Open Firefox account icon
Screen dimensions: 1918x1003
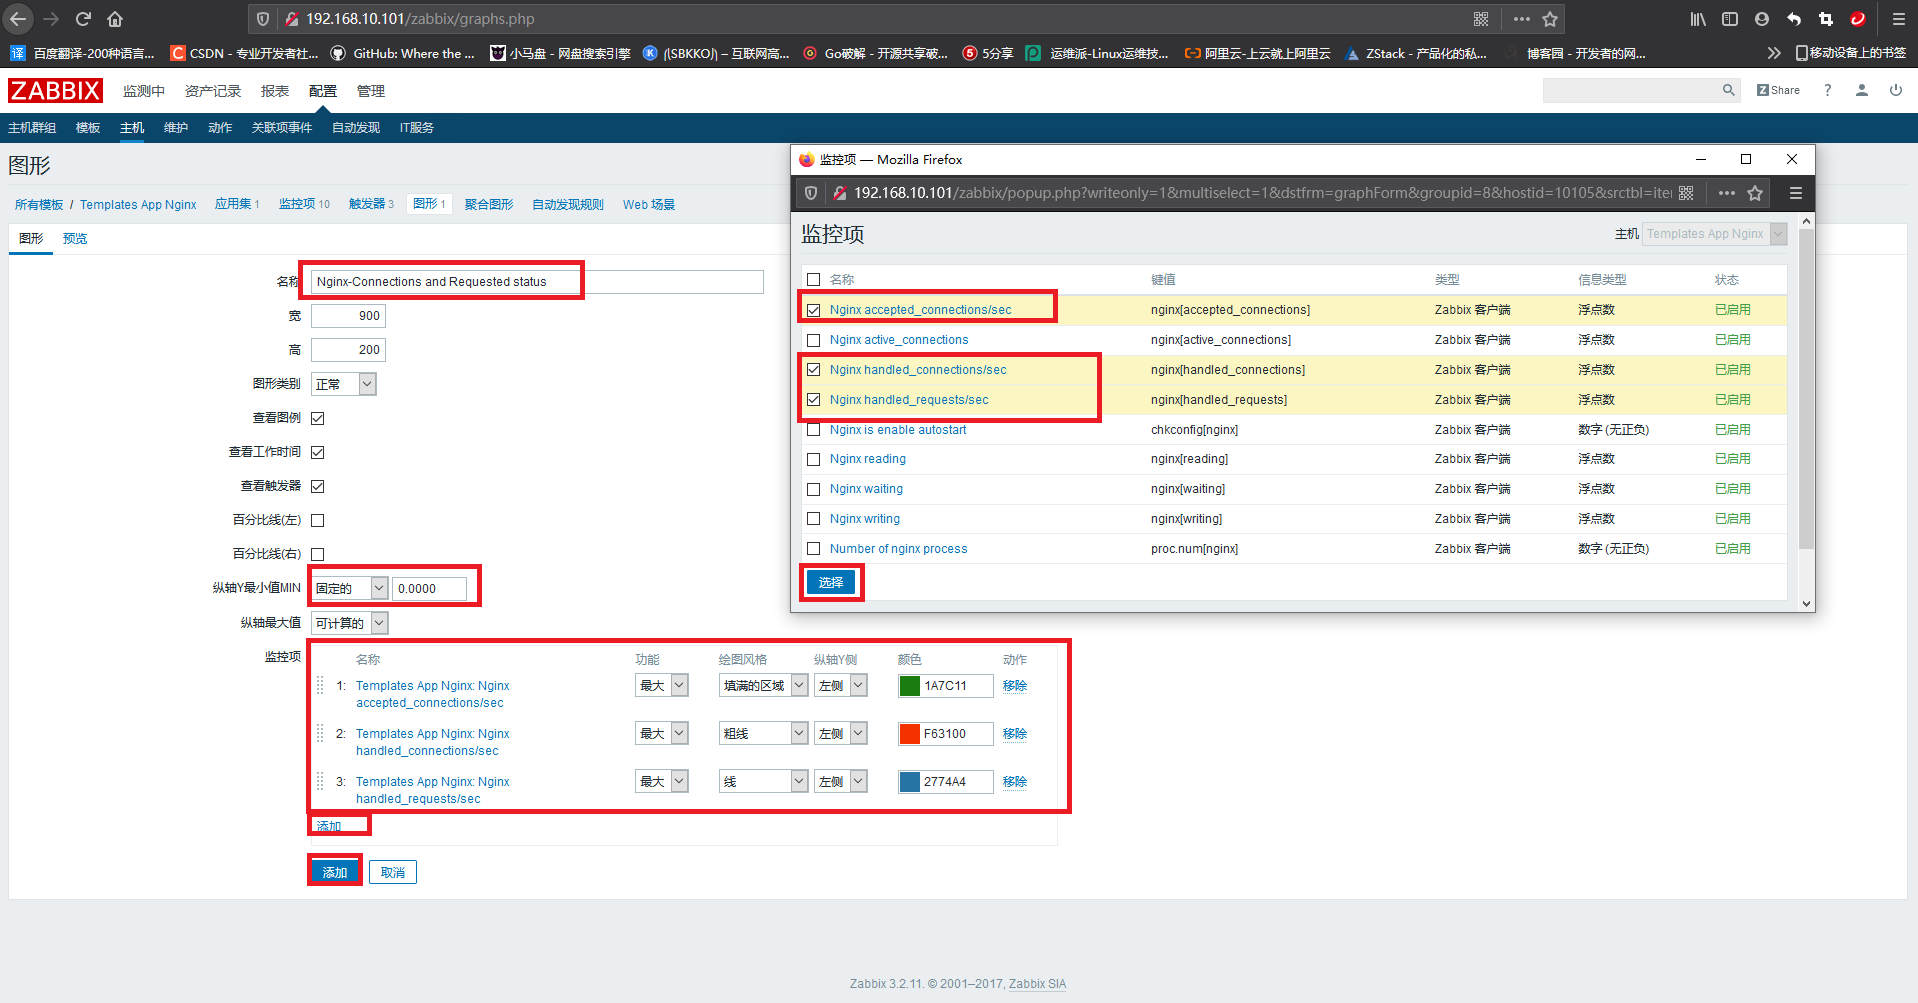1762,19
